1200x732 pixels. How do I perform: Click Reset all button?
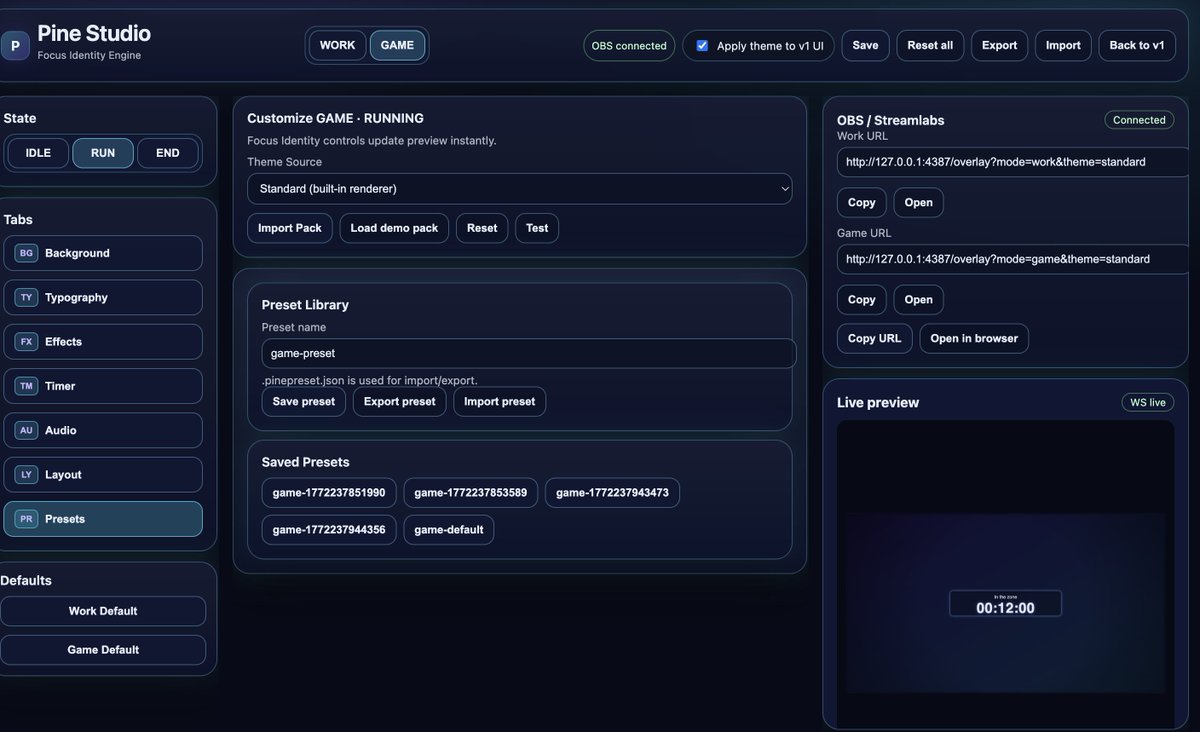coord(930,45)
